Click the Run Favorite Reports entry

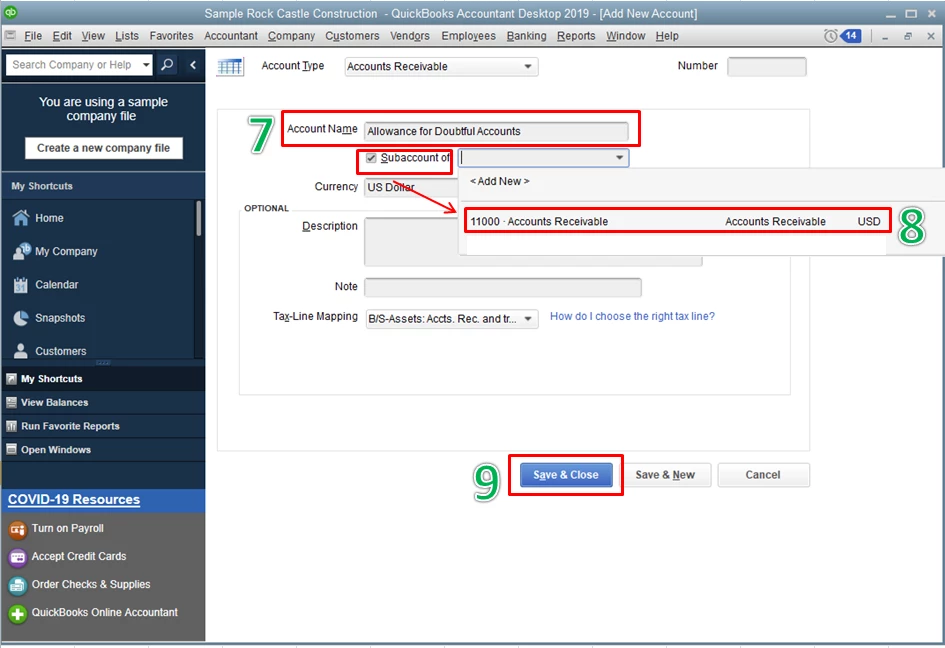(x=70, y=426)
